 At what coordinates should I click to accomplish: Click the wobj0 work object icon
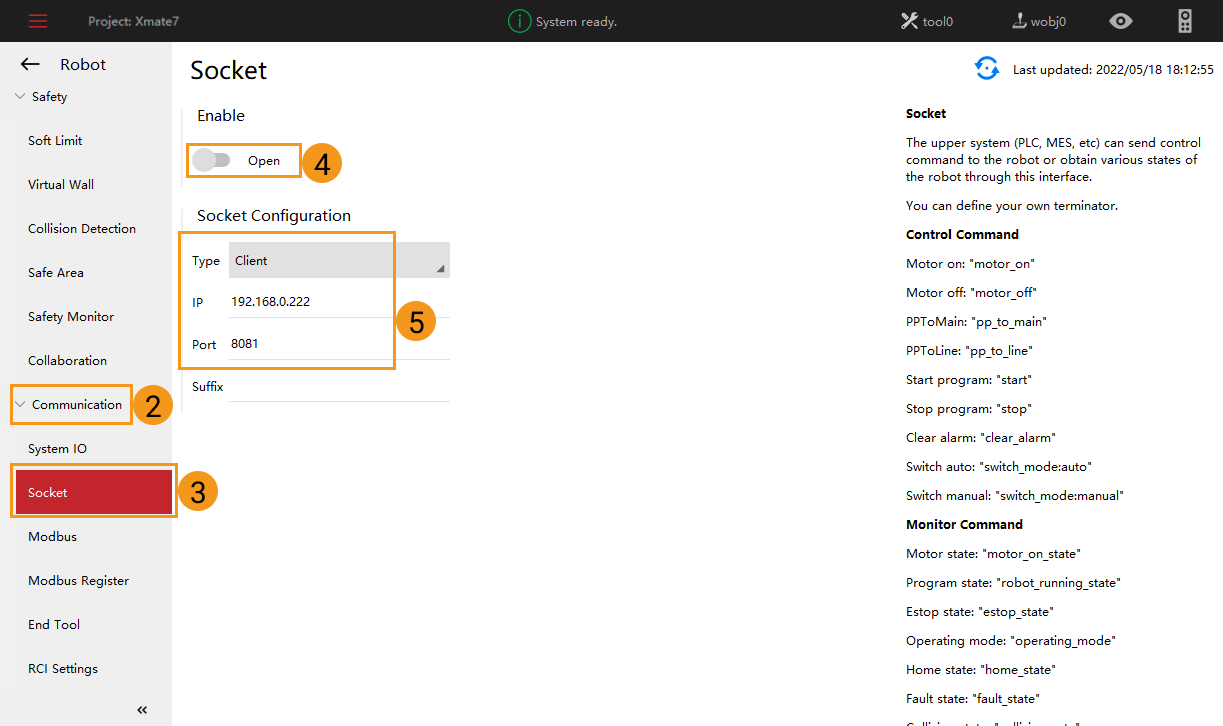[x=1019, y=20]
